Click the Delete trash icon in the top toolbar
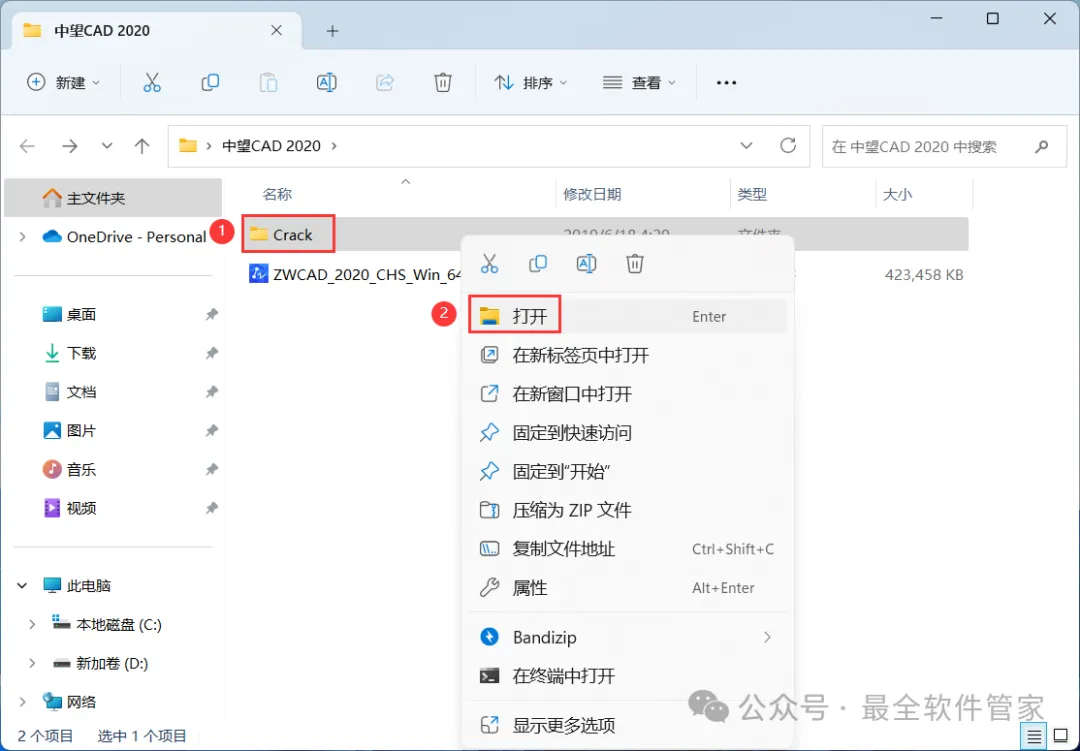Viewport: 1080px width, 751px height. (x=443, y=83)
